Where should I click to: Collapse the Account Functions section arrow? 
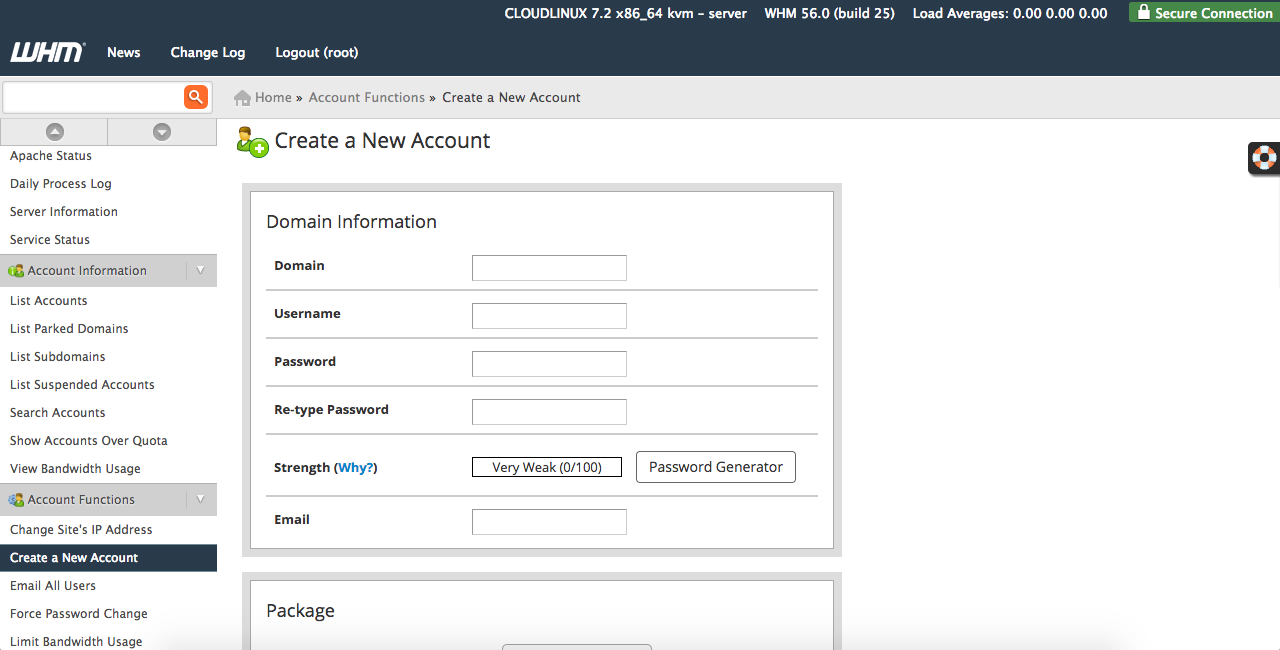pos(200,499)
